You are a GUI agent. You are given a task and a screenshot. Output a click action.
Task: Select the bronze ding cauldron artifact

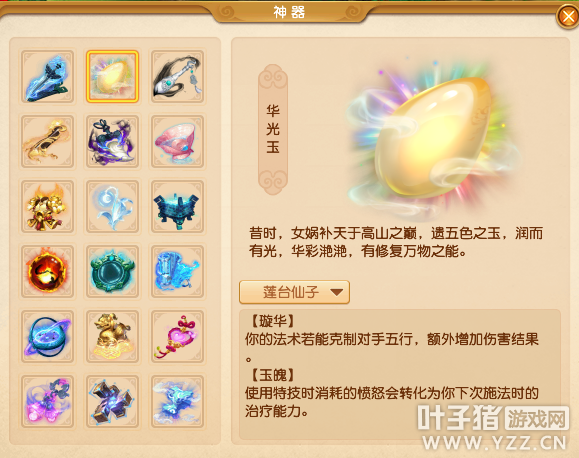pyautogui.click(x=177, y=206)
